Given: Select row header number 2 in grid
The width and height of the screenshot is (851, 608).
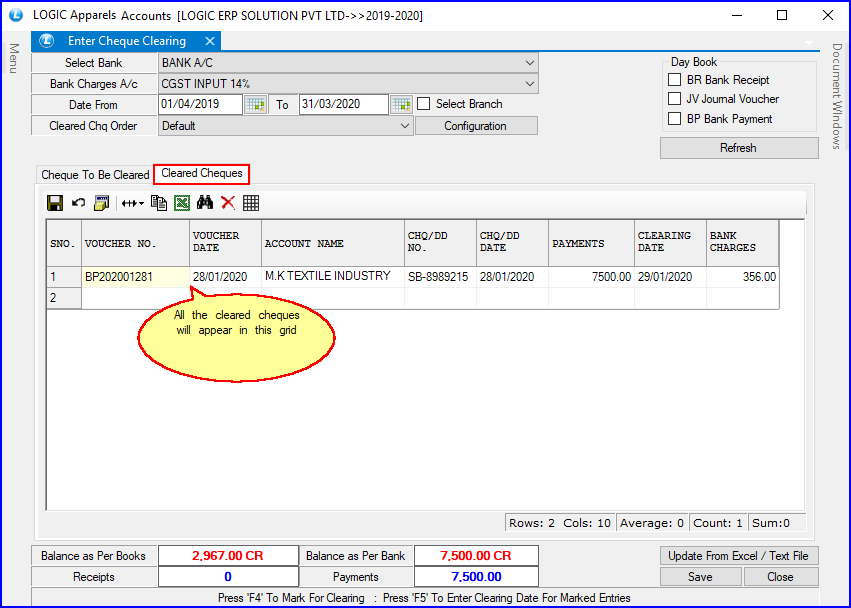Looking at the screenshot, I should (x=64, y=298).
